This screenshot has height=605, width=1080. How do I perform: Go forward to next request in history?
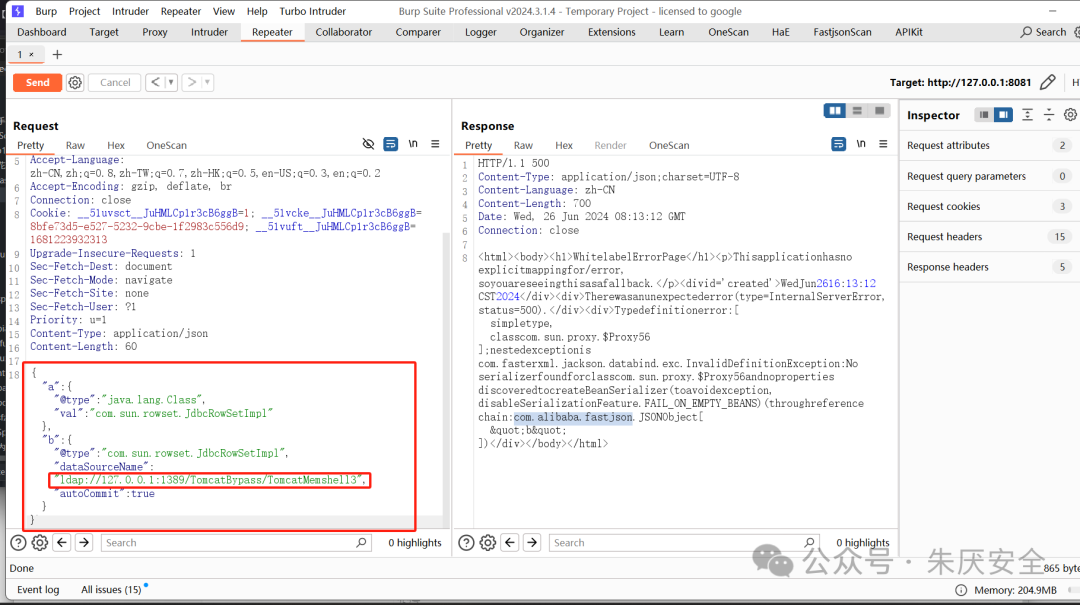[x=192, y=82]
